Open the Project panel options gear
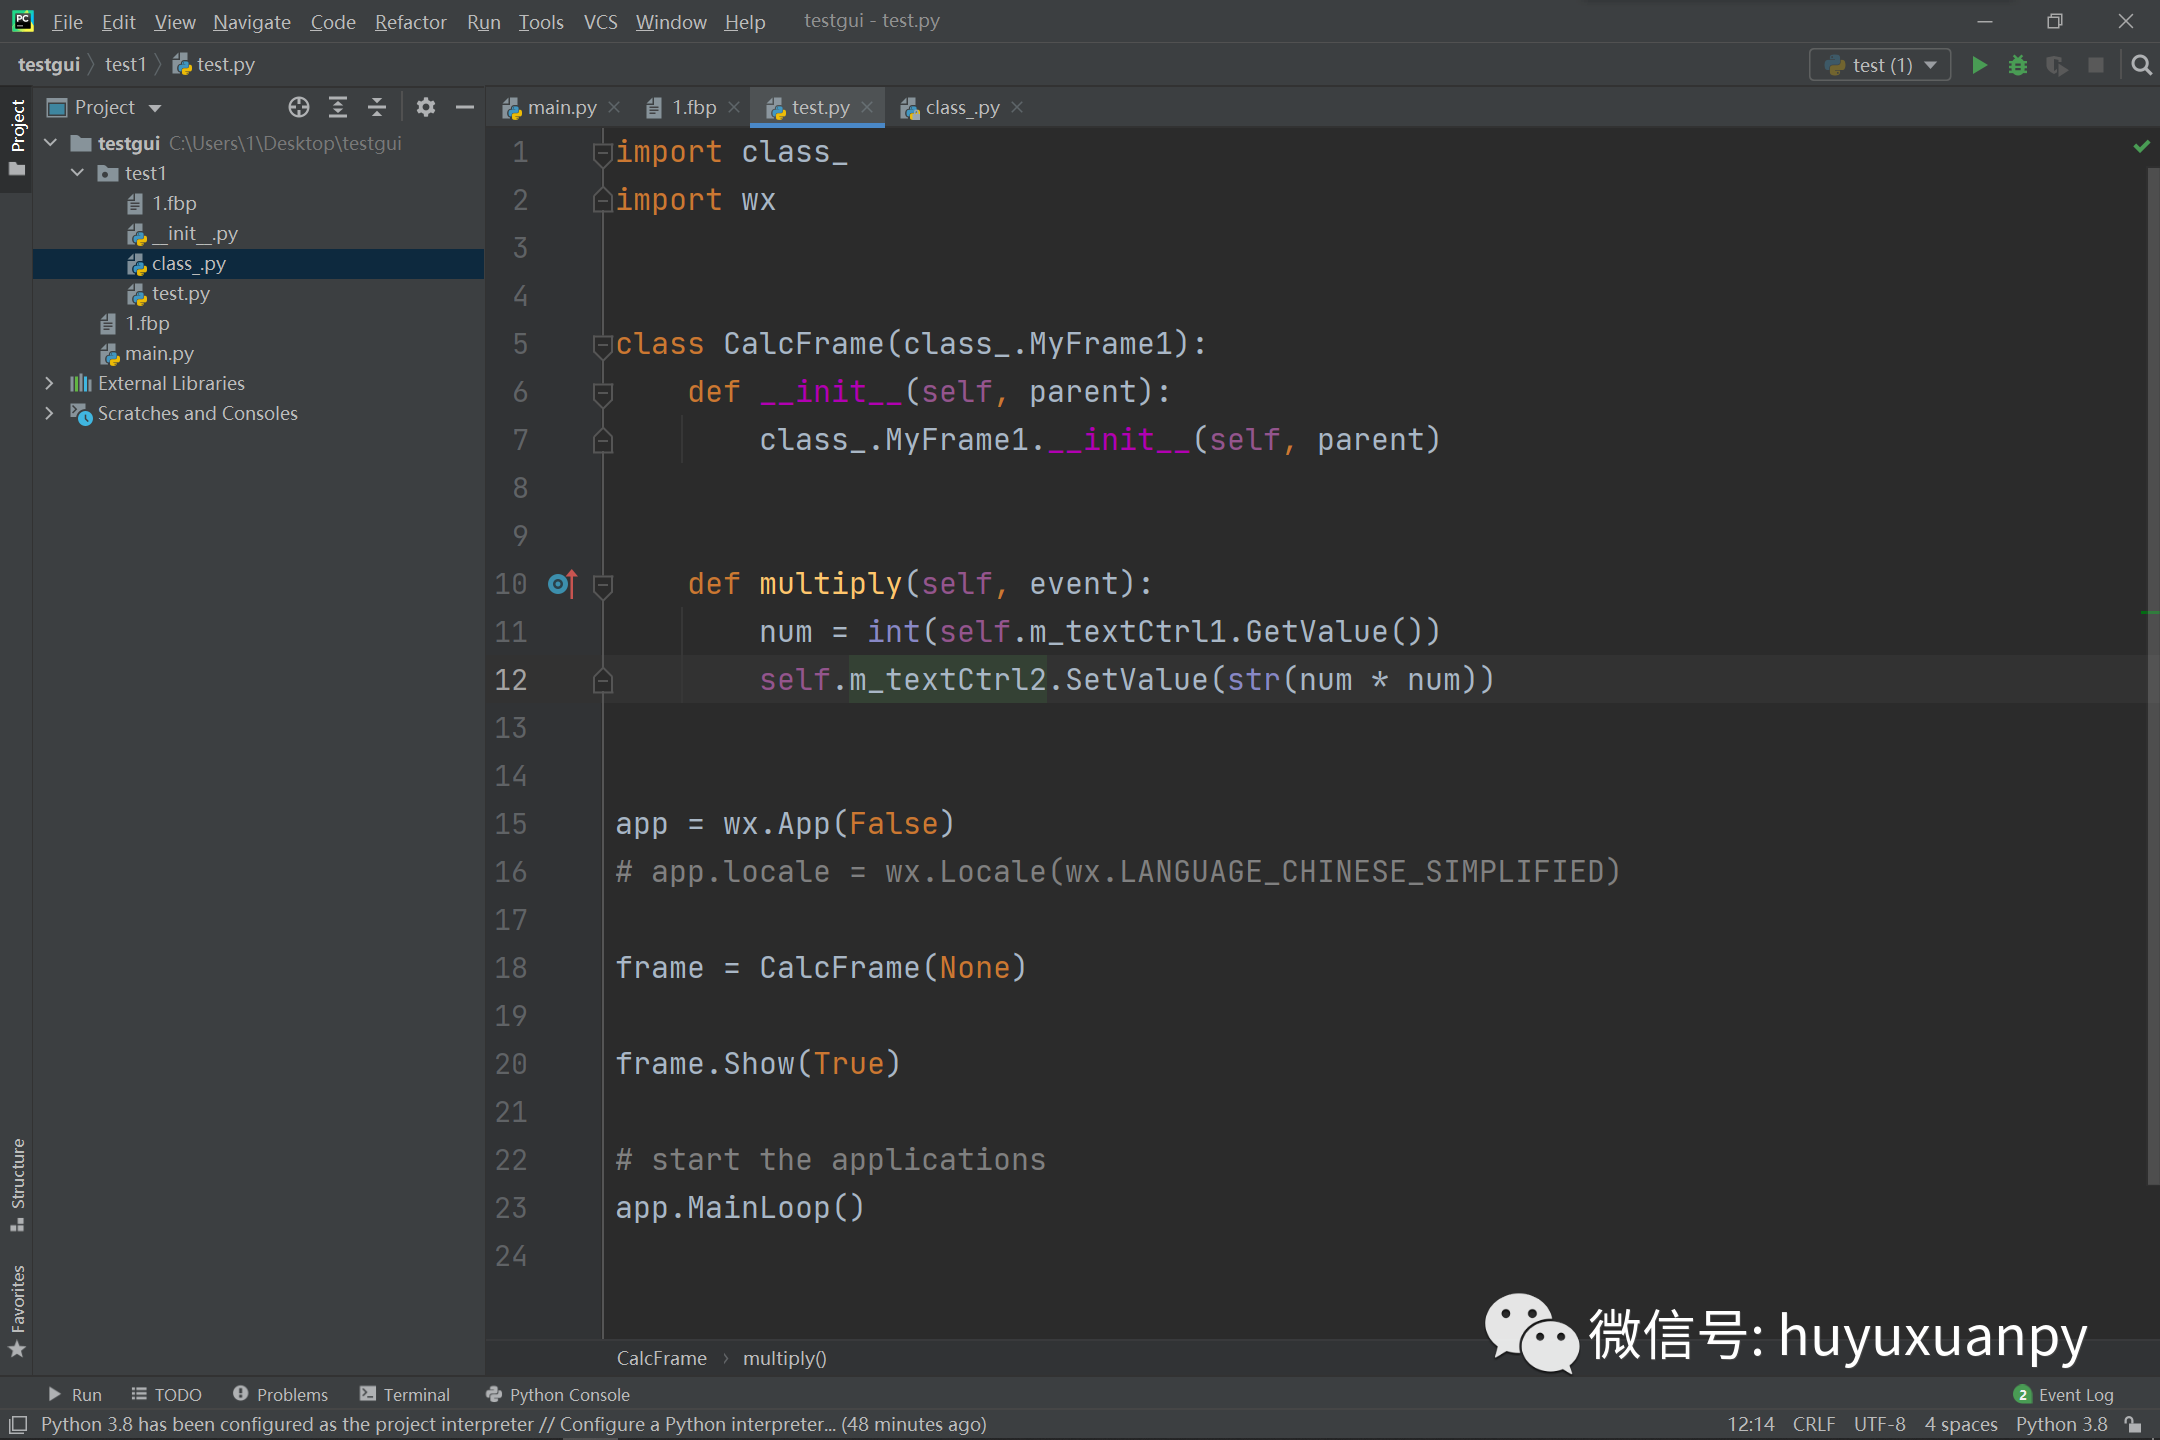Image resolution: width=2160 pixels, height=1440 pixels. (x=427, y=107)
